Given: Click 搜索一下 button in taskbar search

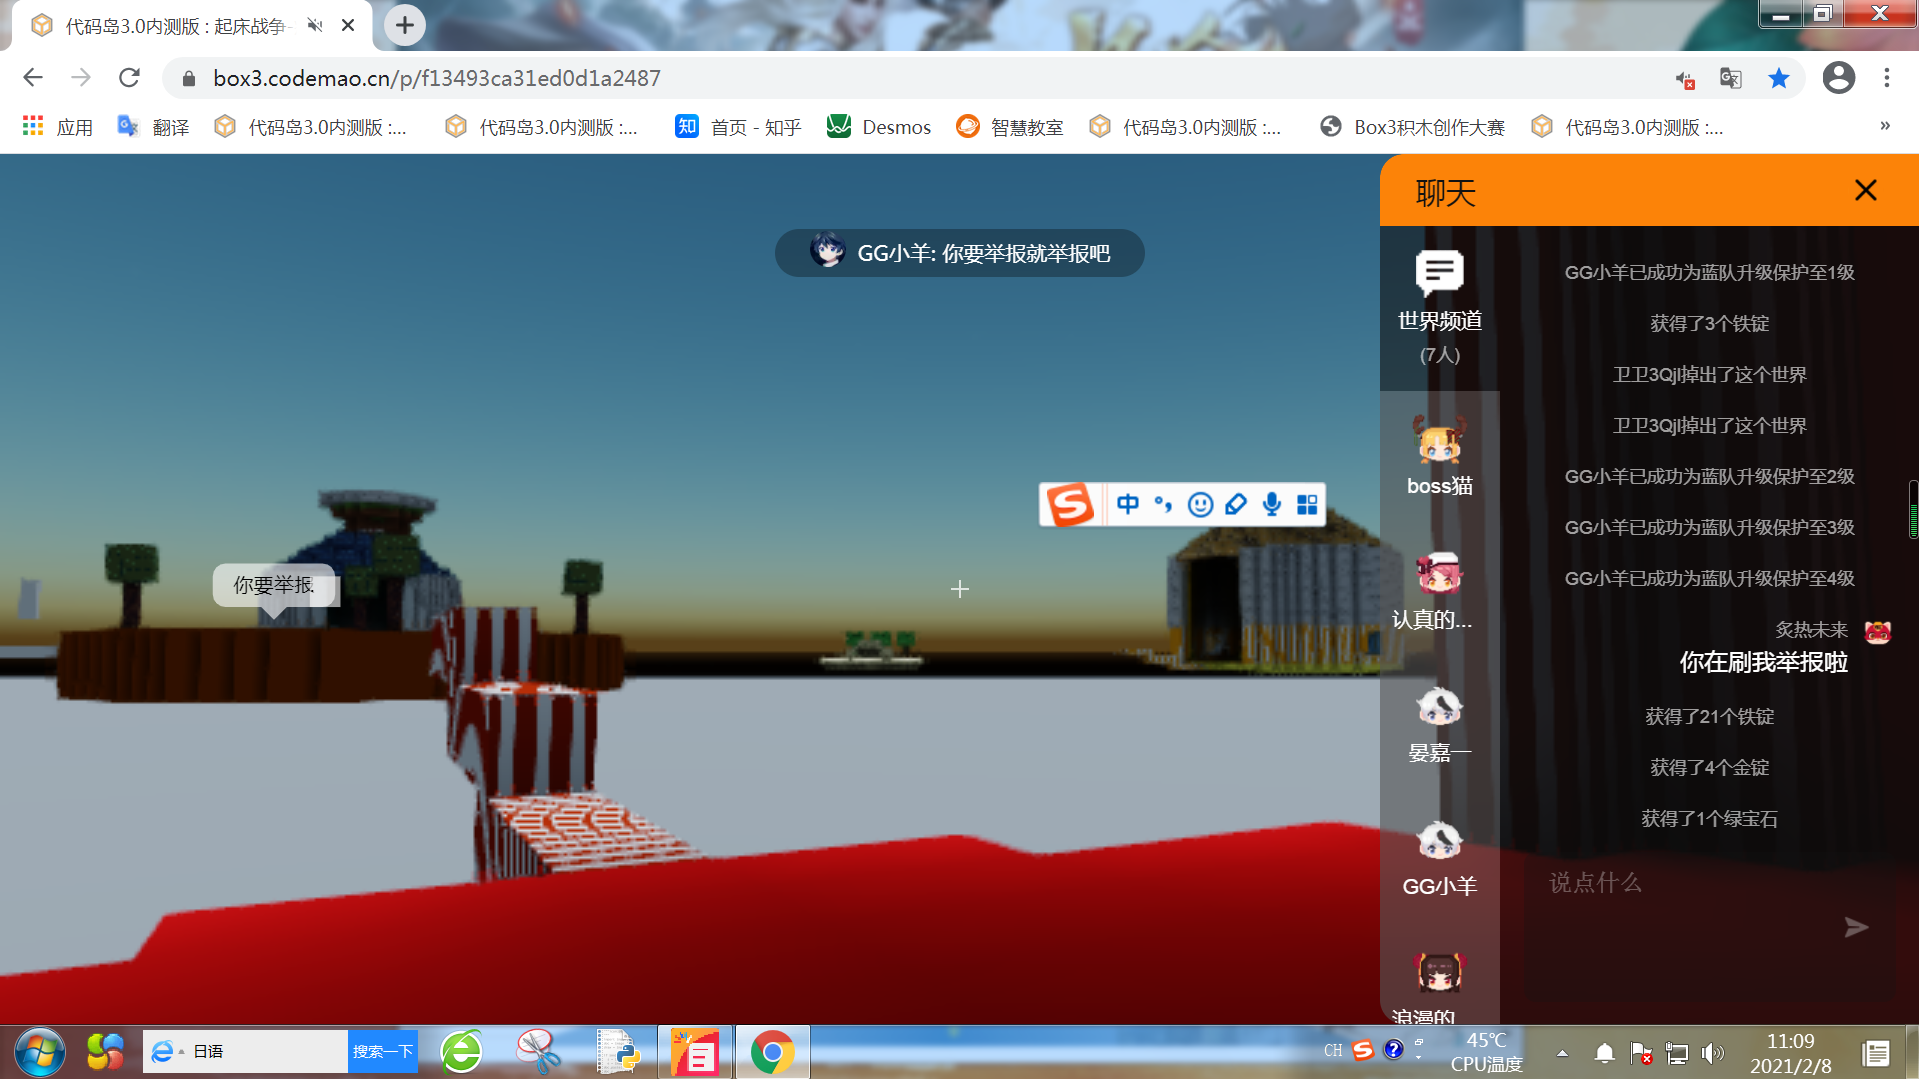Looking at the screenshot, I should (x=382, y=1051).
